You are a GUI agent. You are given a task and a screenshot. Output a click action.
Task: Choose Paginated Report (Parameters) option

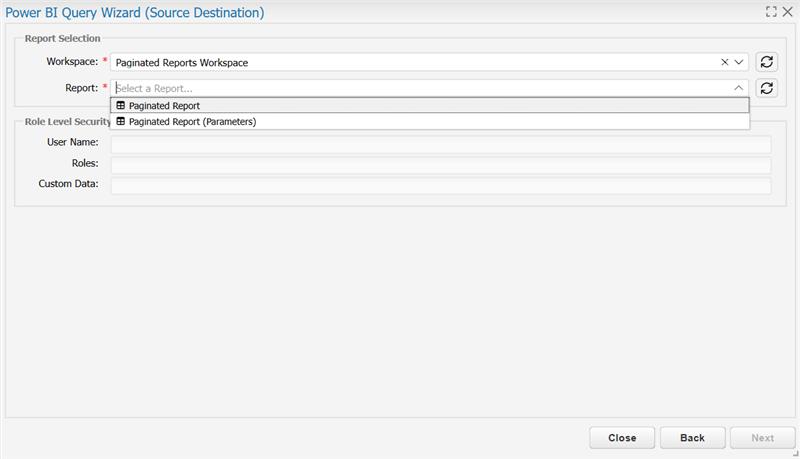pyautogui.click(x=430, y=121)
